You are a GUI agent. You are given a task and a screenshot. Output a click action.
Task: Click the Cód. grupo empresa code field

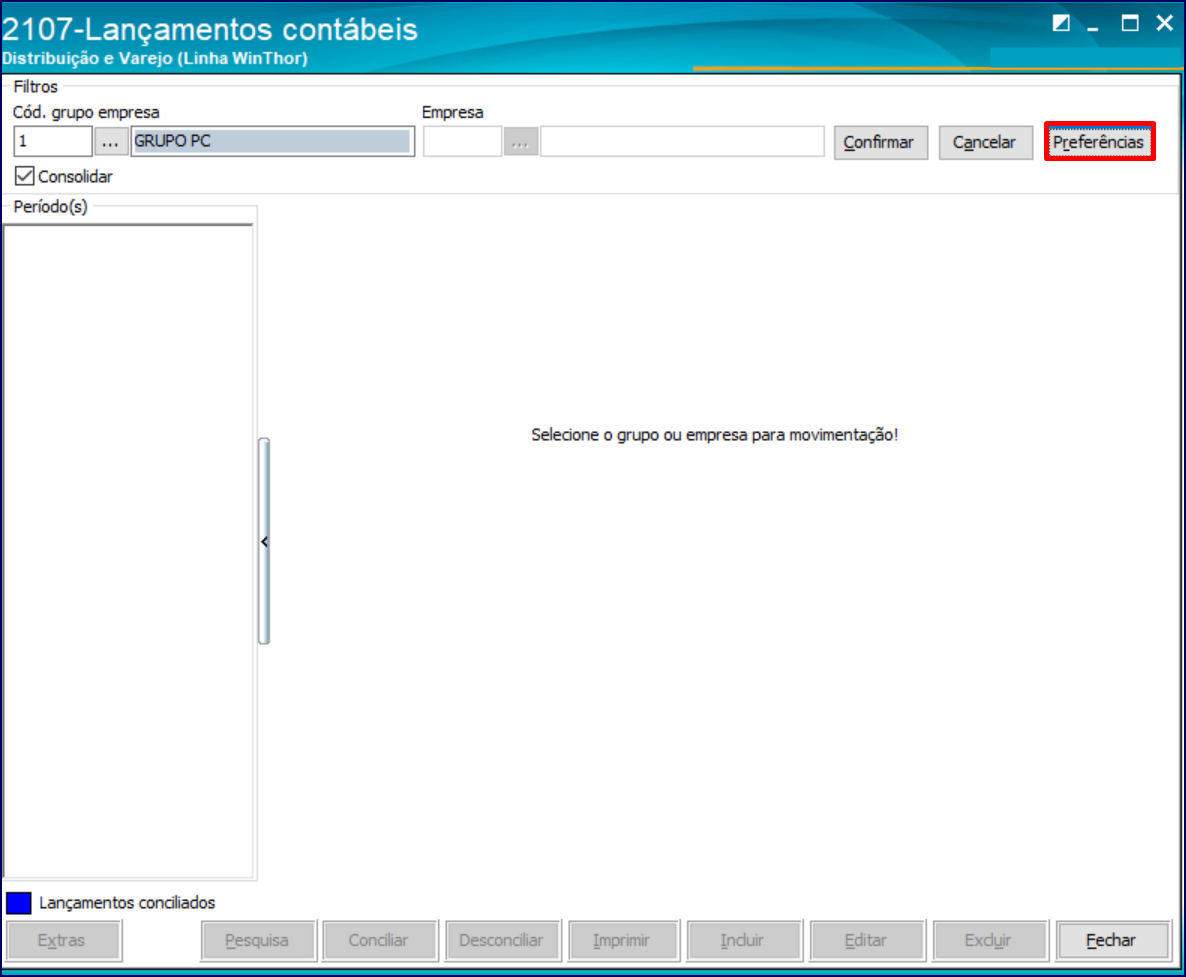[x=53, y=141]
